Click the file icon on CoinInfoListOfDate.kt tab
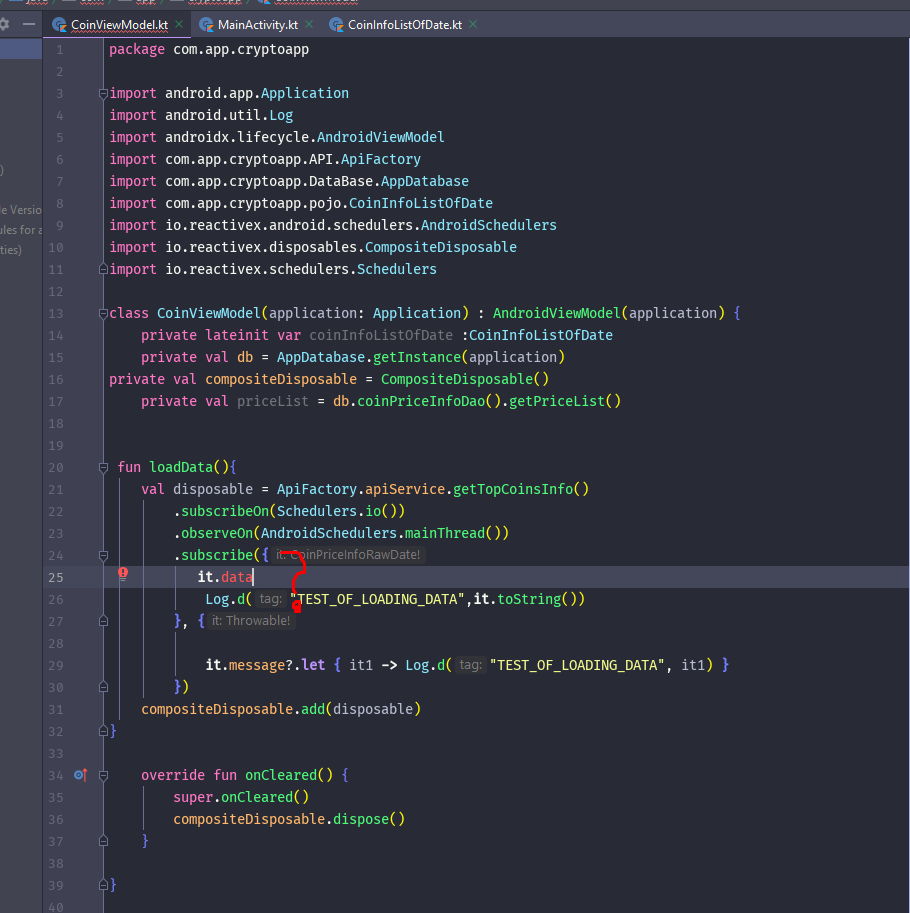Image resolution: width=910 pixels, height=913 pixels. click(x=337, y=25)
